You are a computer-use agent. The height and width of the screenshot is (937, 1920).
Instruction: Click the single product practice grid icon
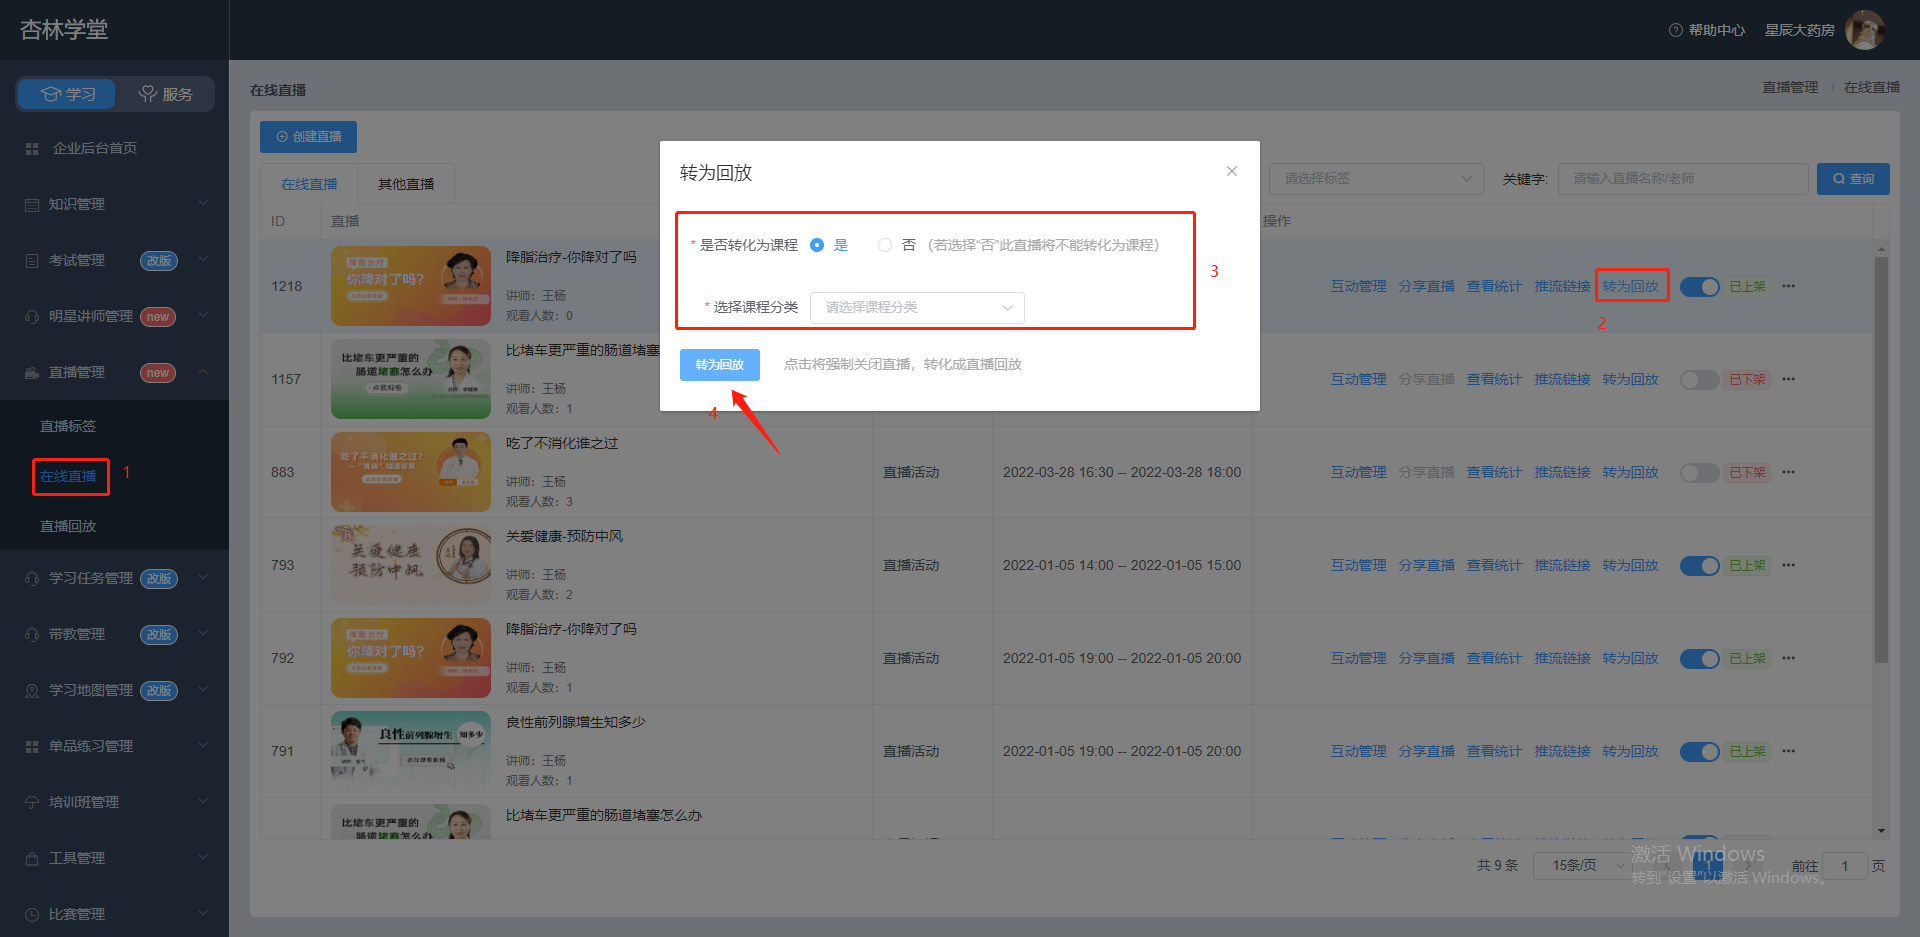coord(32,746)
